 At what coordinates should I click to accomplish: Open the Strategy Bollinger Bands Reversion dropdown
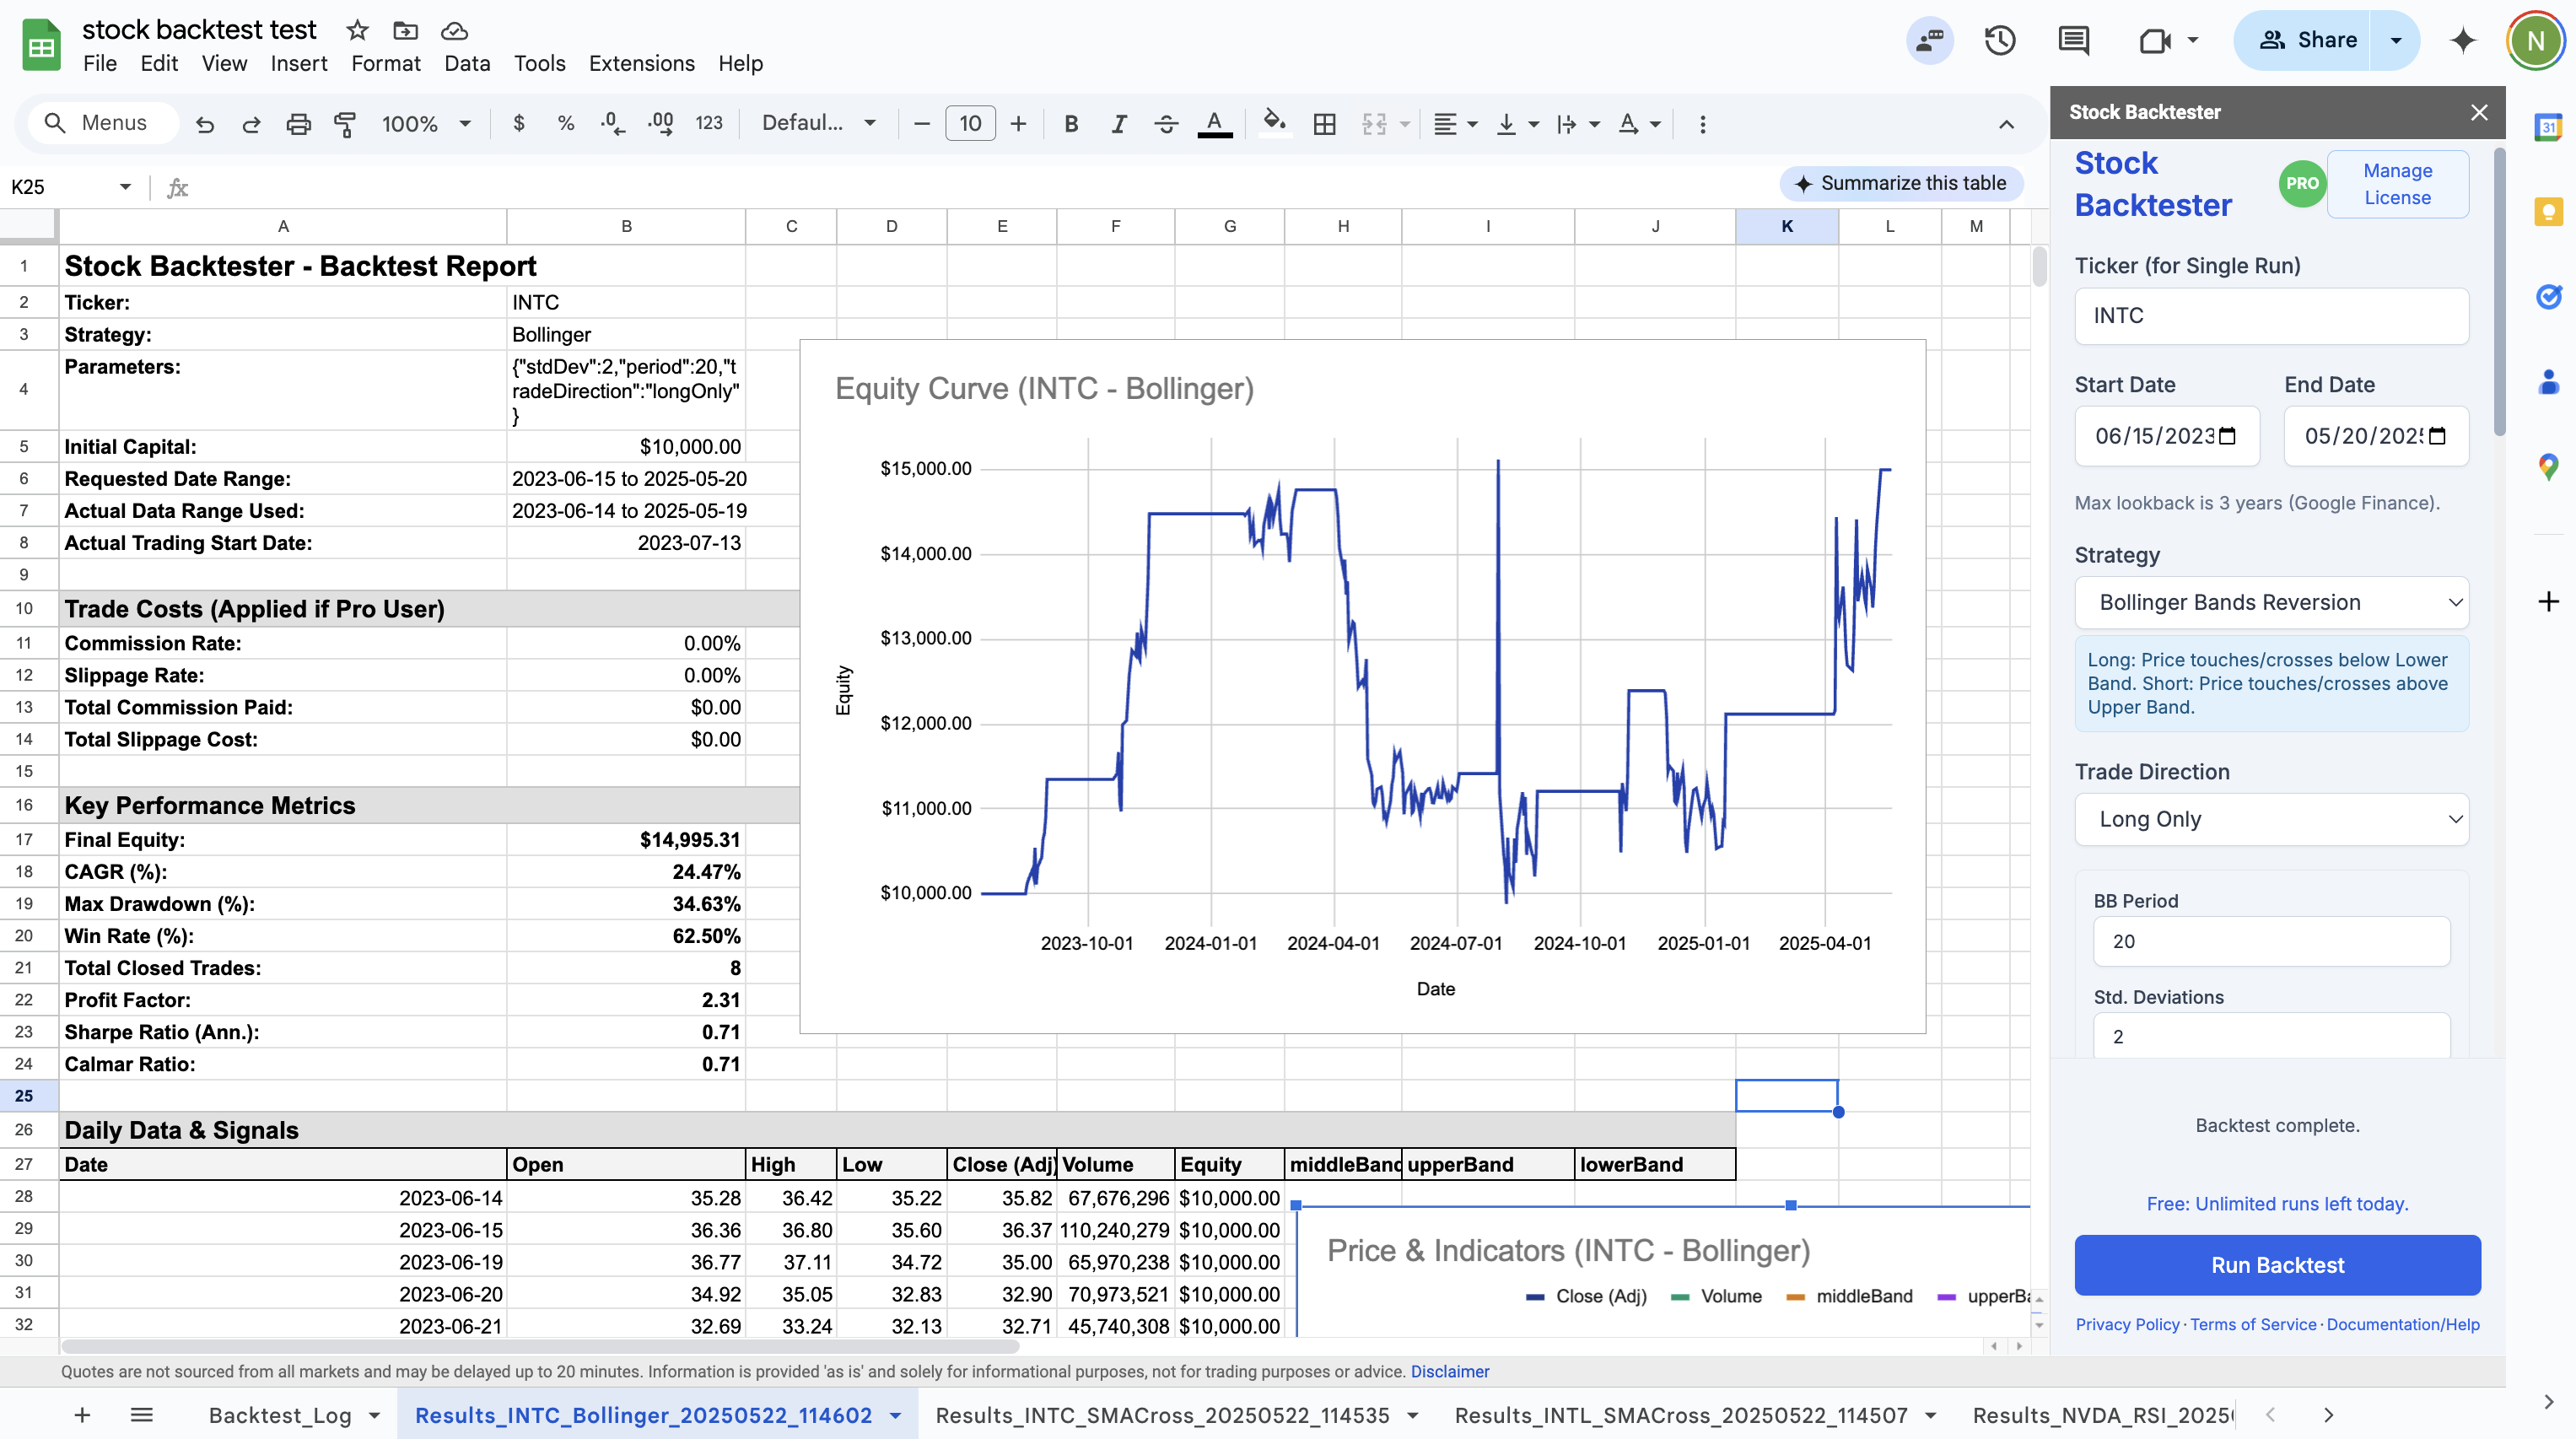point(2271,602)
